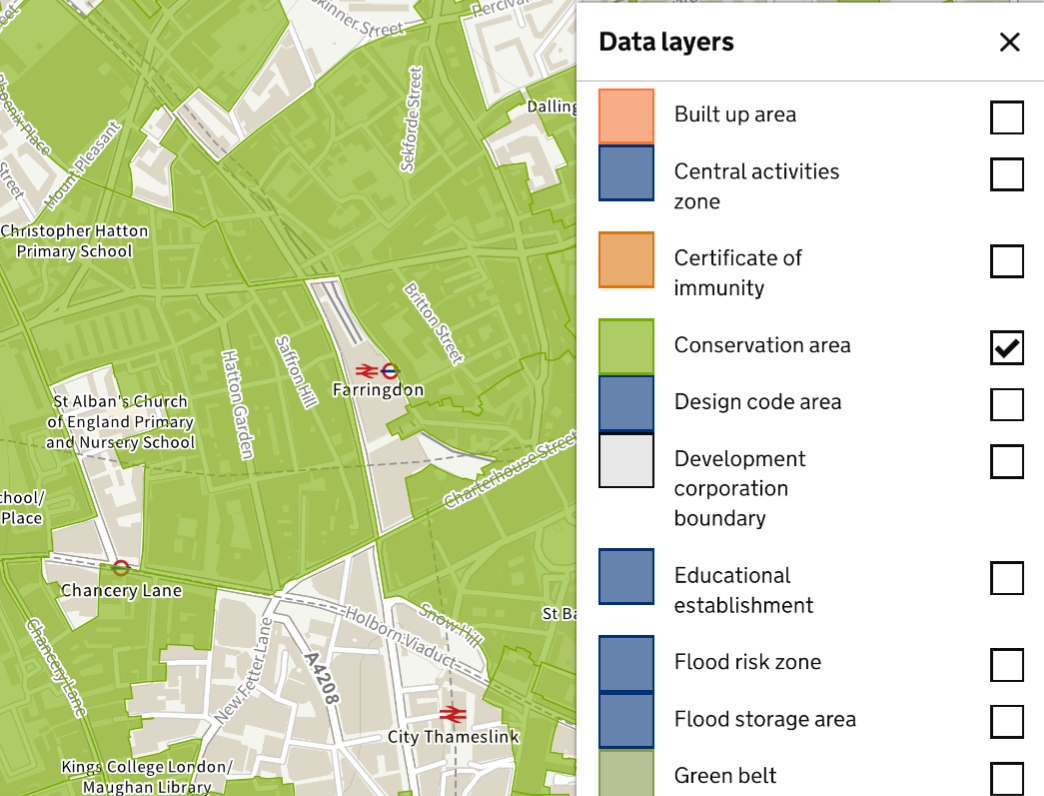Enable the Certificate of immunity checkbox
Image resolution: width=1044 pixels, height=796 pixels.
(1007, 261)
